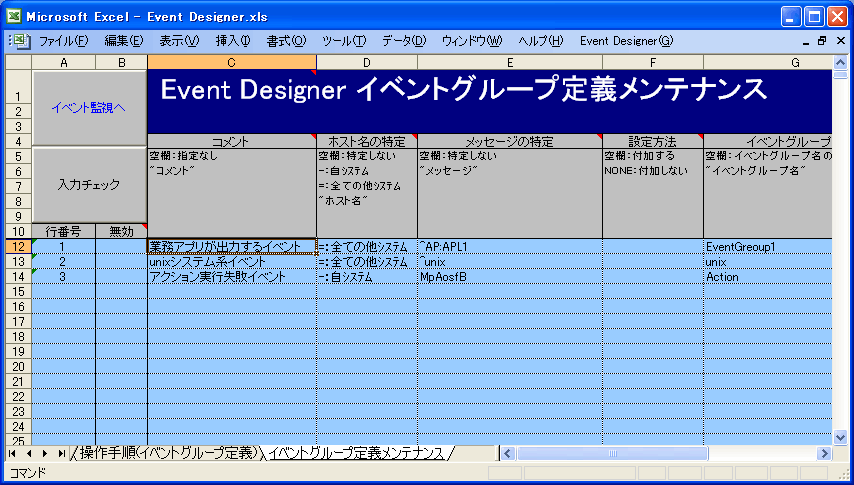
Task: Go to next sheet tab arrow
Action: click(x=45, y=453)
